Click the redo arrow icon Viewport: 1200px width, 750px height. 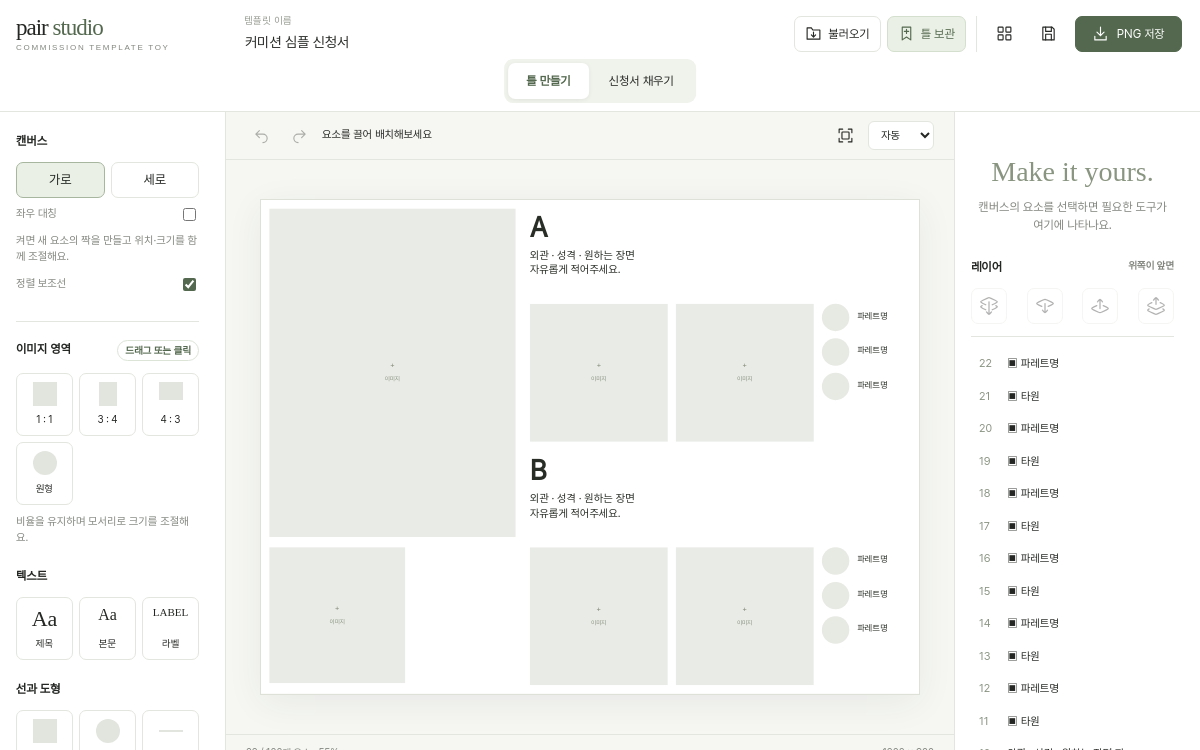(x=299, y=136)
